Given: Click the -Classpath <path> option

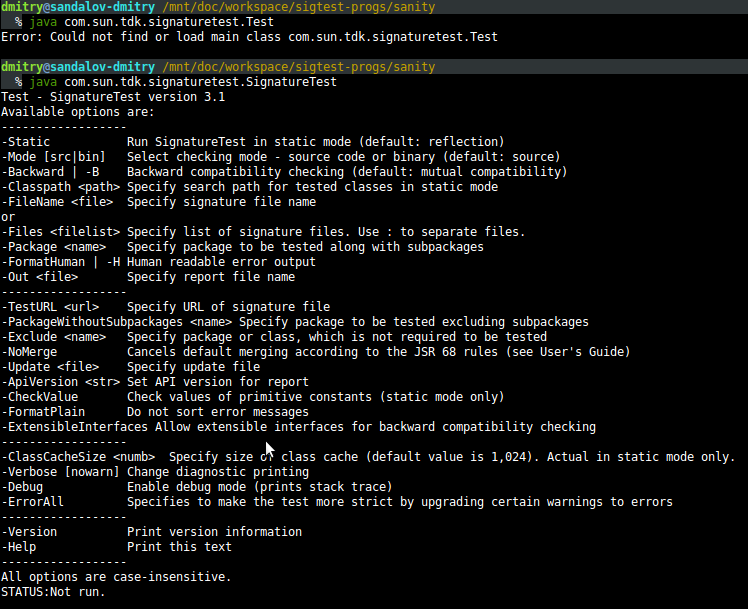Looking at the screenshot, I should pyautogui.click(x=60, y=187).
